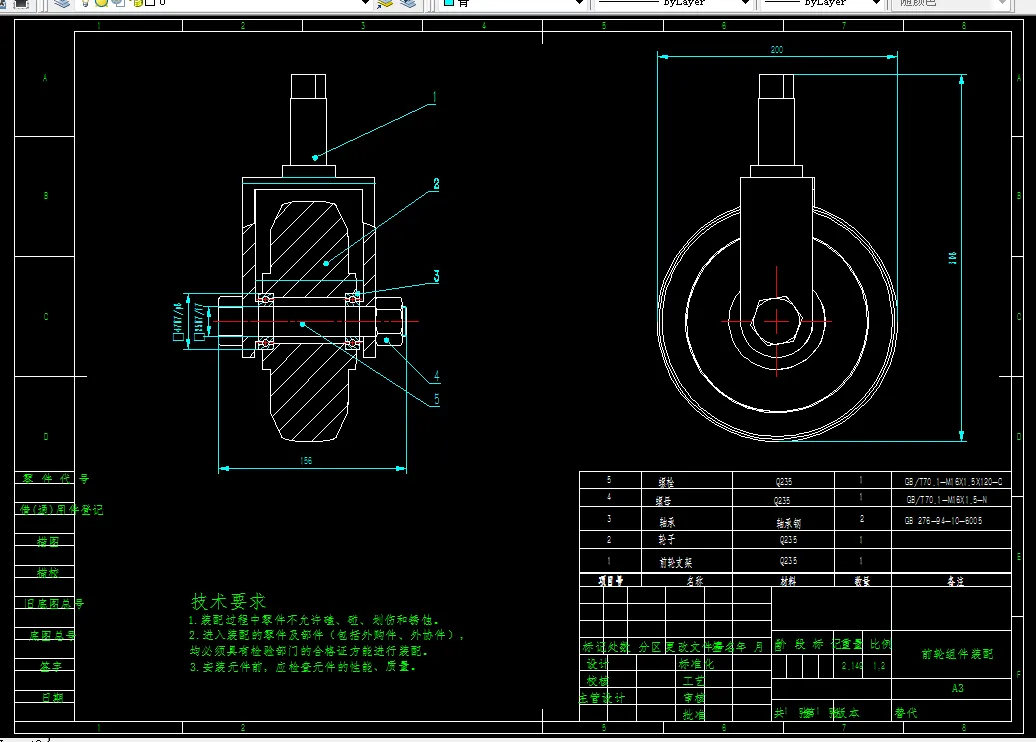Select the 设计 title block label
The image size is (1036, 742).
tap(597, 663)
